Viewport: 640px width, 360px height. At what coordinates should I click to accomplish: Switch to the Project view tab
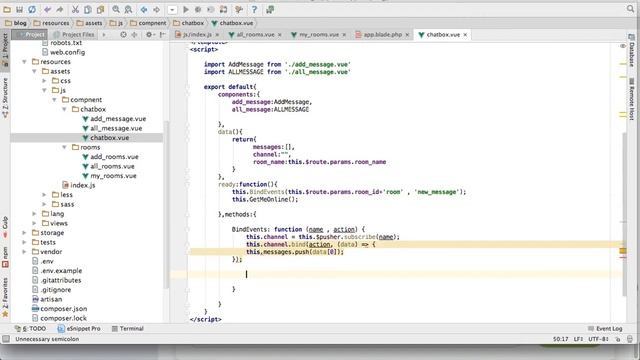pos(30,35)
